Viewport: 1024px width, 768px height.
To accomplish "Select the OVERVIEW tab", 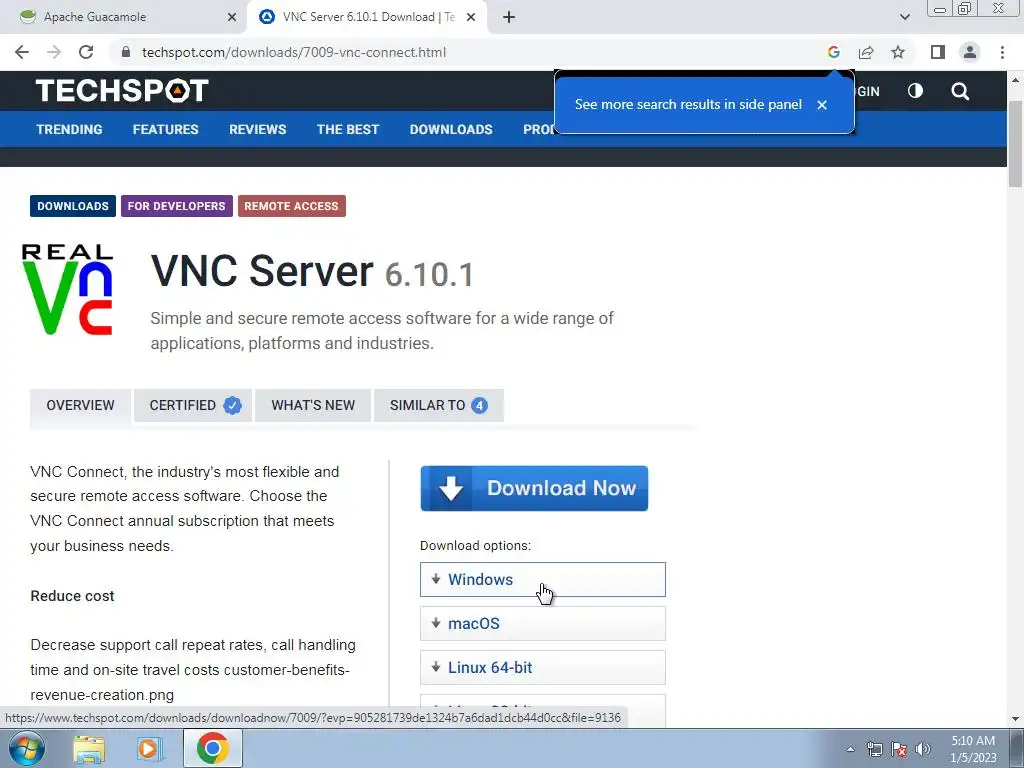I will point(80,405).
